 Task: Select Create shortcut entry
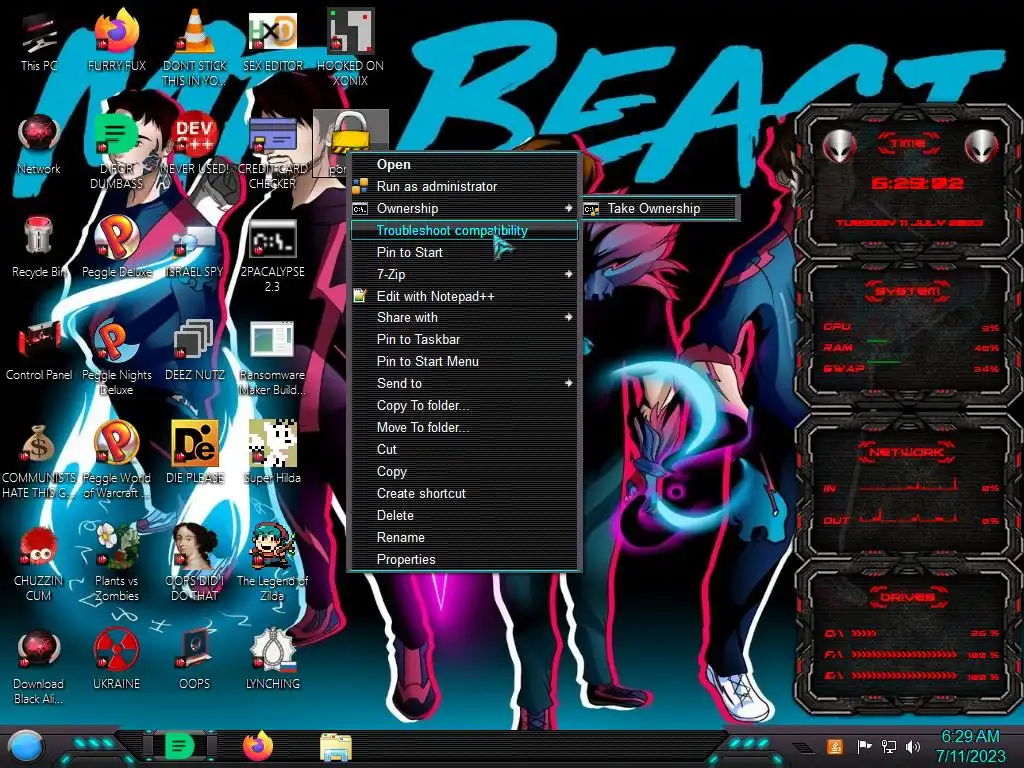point(464,494)
